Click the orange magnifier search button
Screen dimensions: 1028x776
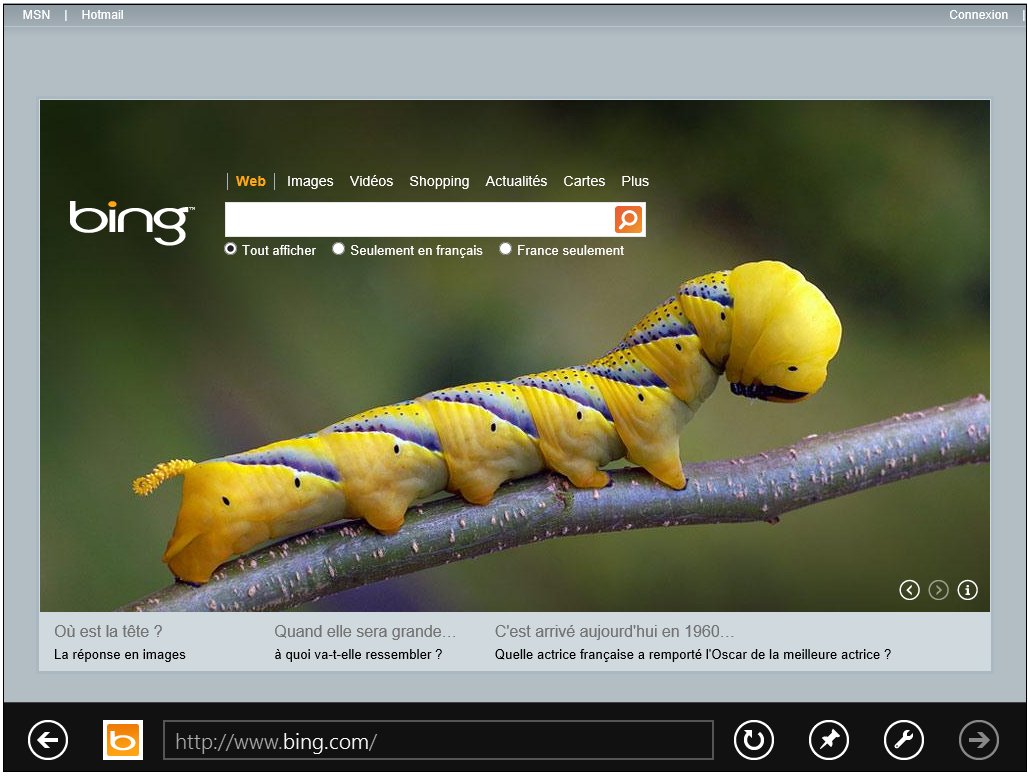[628, 219]
